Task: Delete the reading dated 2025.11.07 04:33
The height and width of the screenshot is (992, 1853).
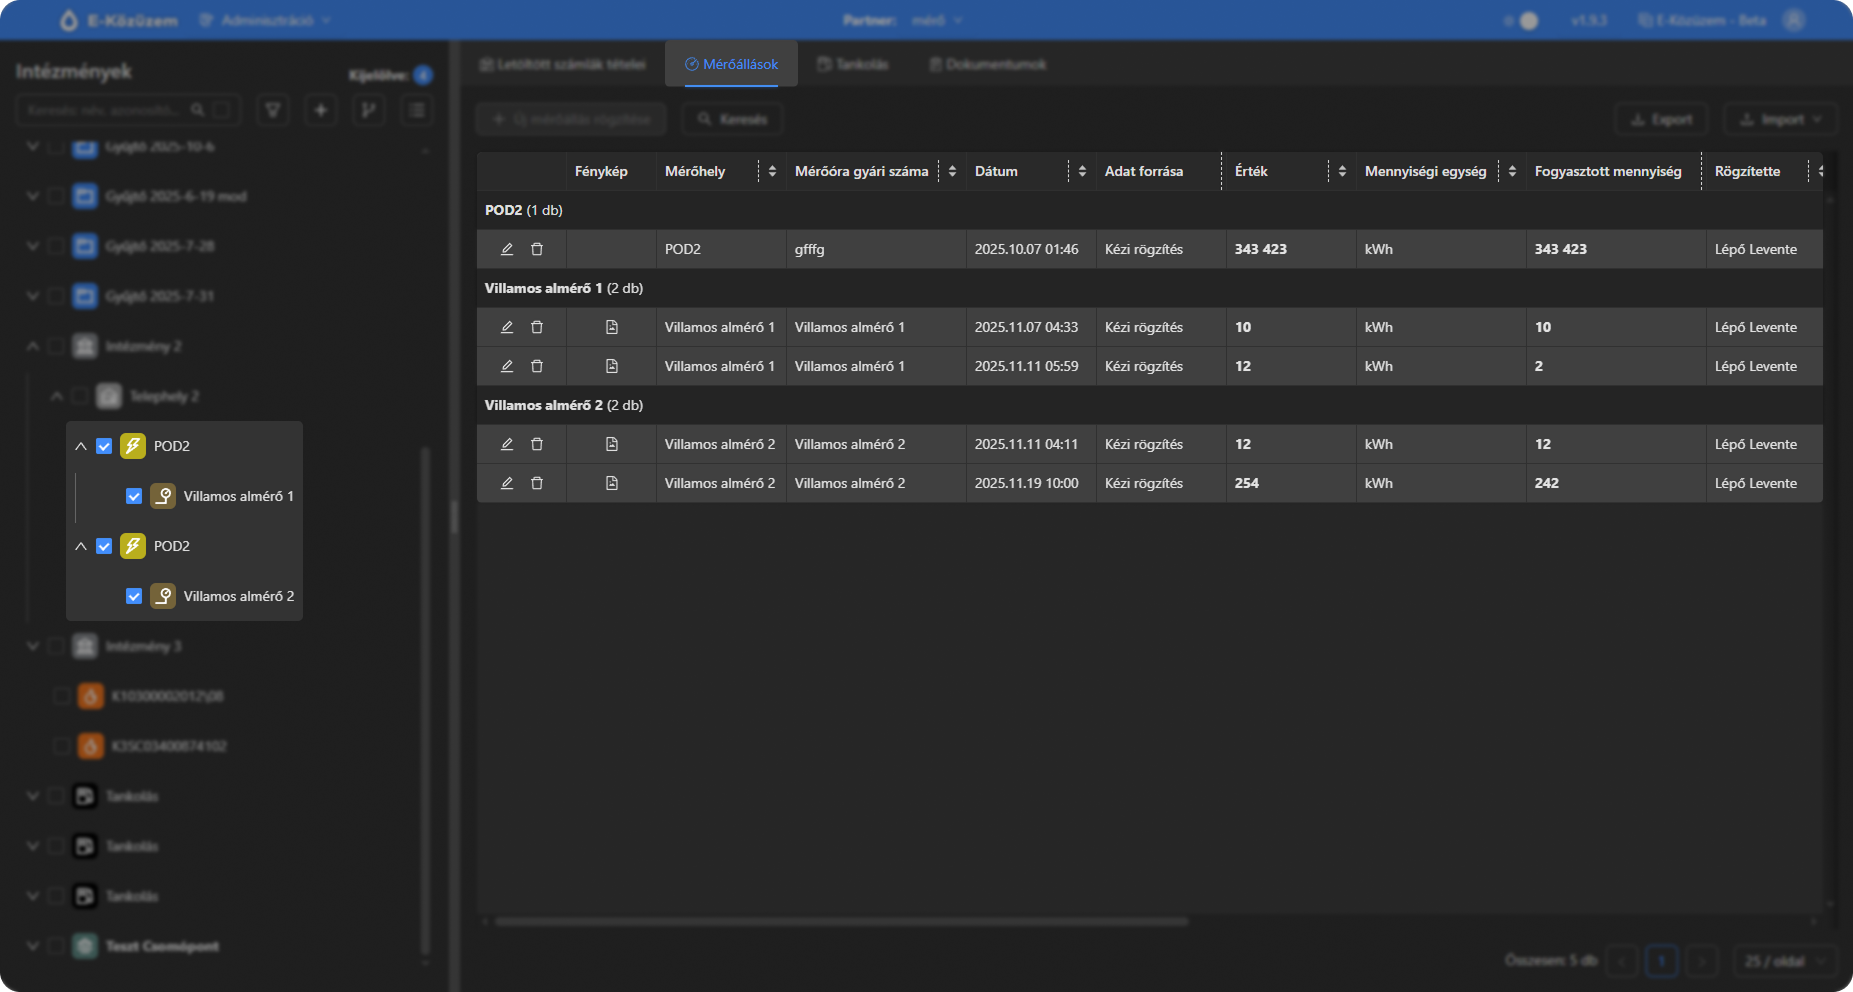Action: pos(537,327)
